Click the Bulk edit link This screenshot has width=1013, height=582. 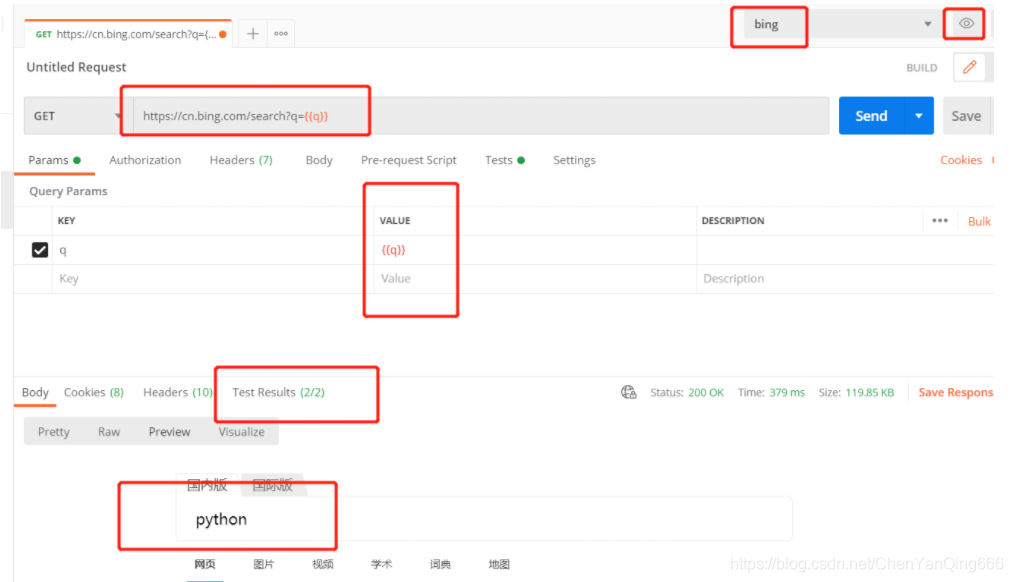[x=979, y=221]
